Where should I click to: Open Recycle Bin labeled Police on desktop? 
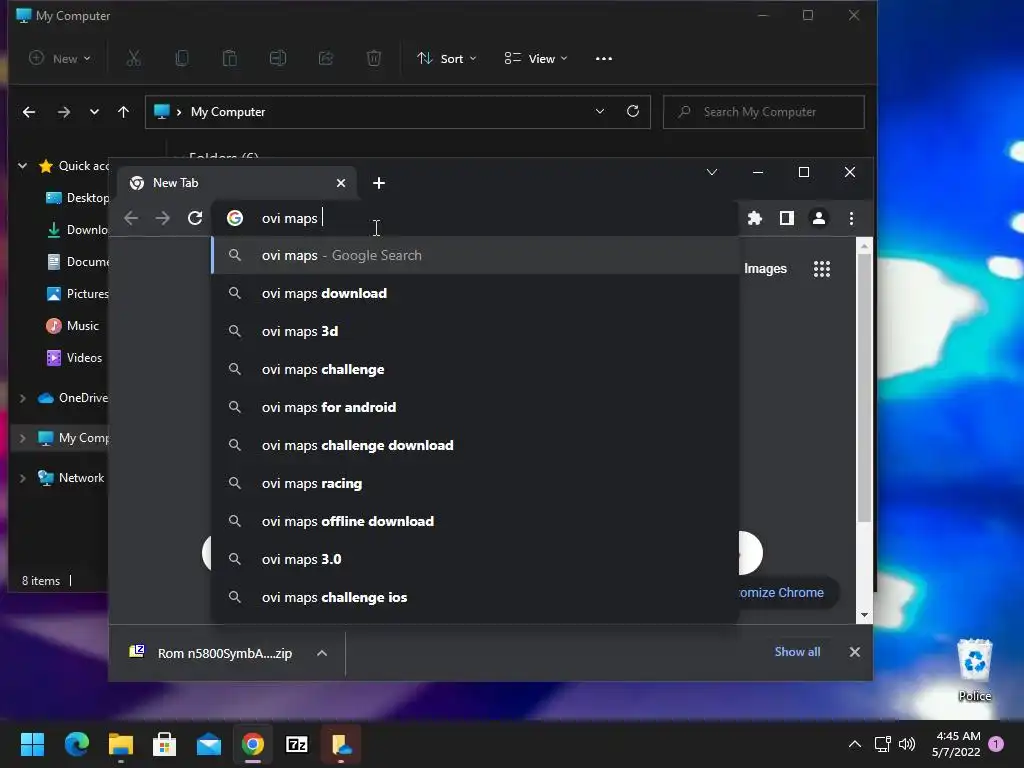pos(974,669)
